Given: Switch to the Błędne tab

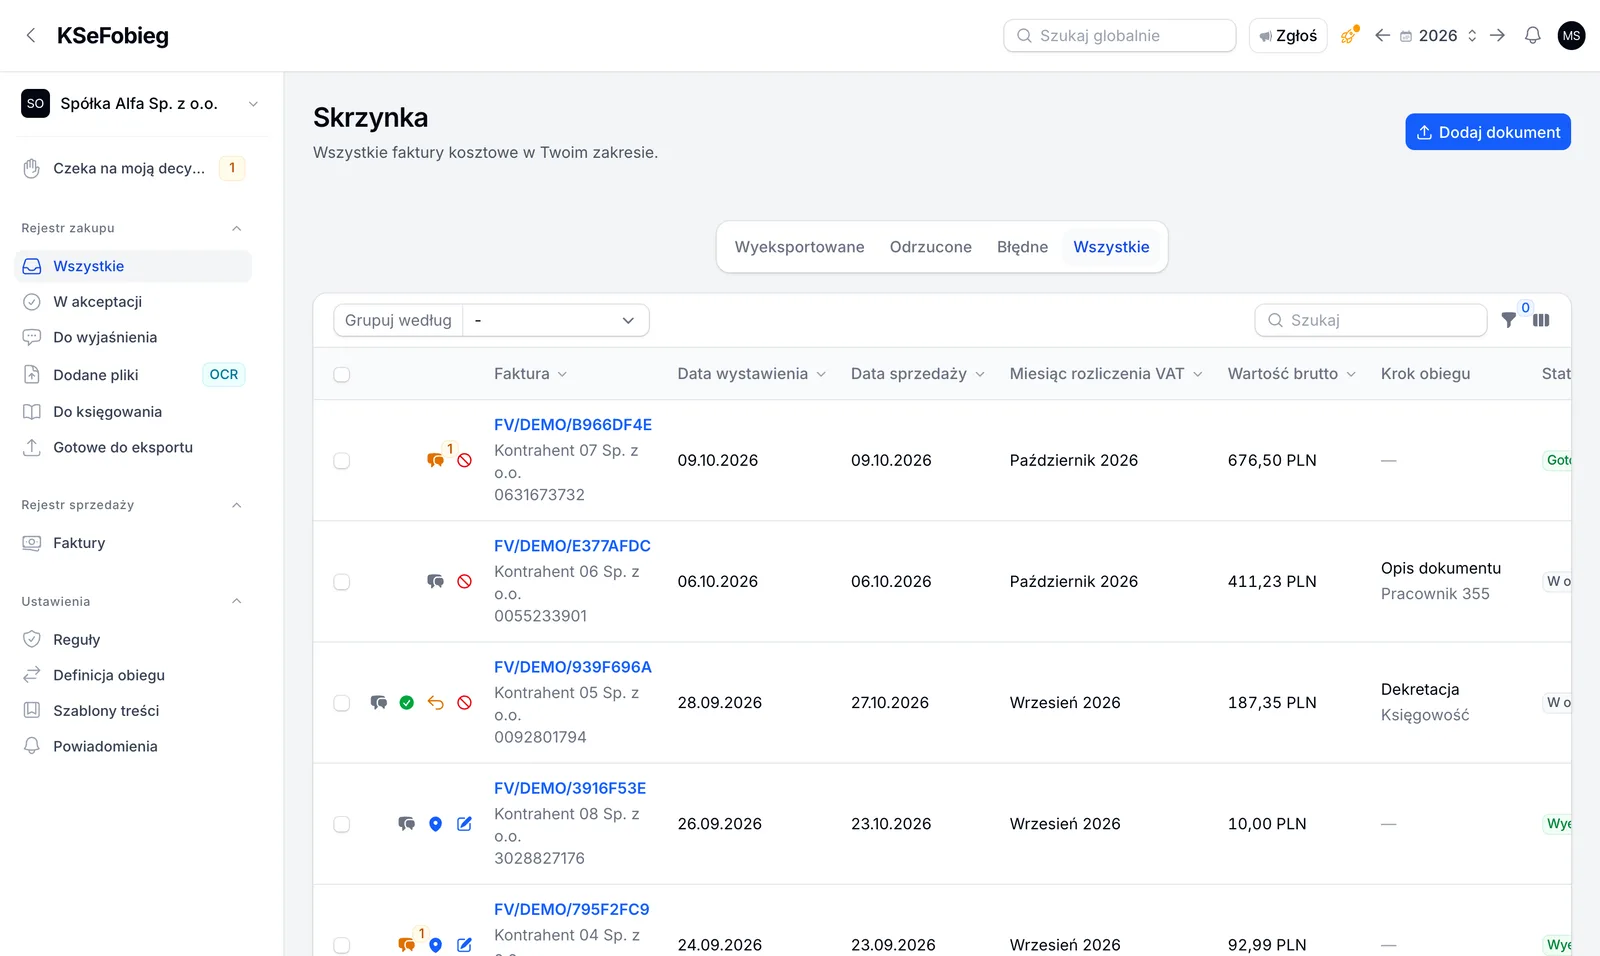Looking at the screenshot, I should (1022, 247).
